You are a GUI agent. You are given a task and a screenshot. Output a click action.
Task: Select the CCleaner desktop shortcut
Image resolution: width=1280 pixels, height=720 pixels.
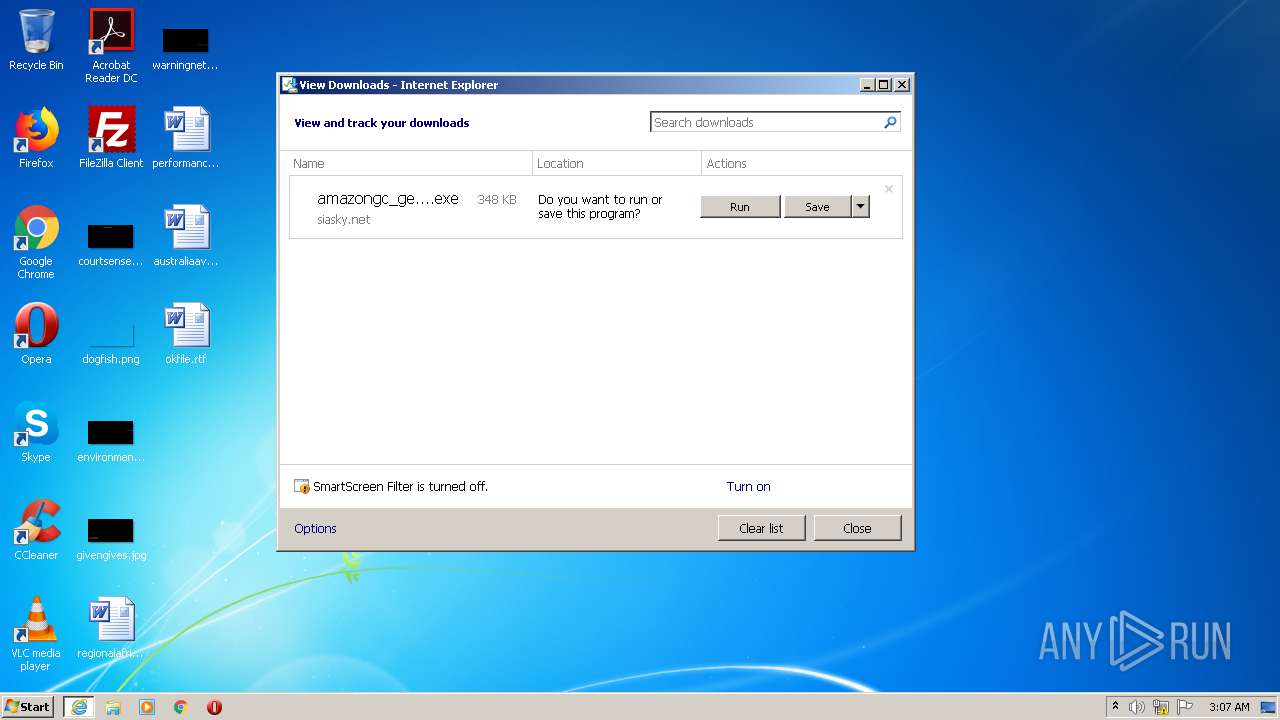(x=36, y=530)
